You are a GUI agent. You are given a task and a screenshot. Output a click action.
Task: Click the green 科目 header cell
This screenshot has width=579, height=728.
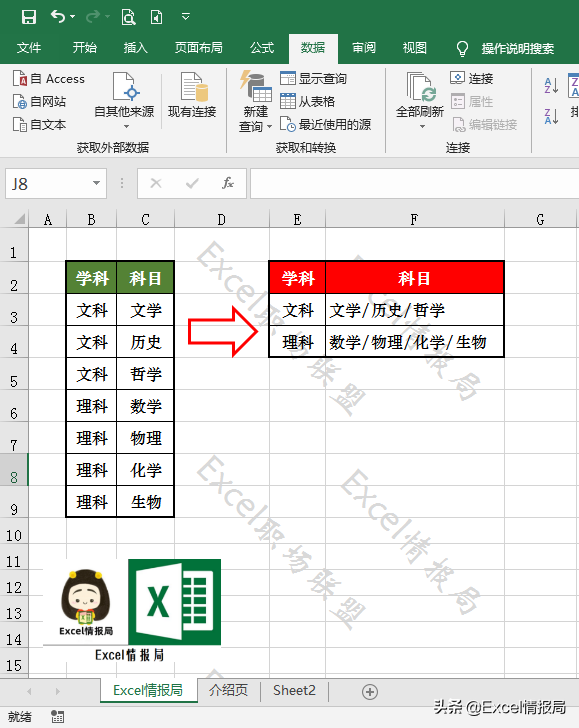coord(145,278)
